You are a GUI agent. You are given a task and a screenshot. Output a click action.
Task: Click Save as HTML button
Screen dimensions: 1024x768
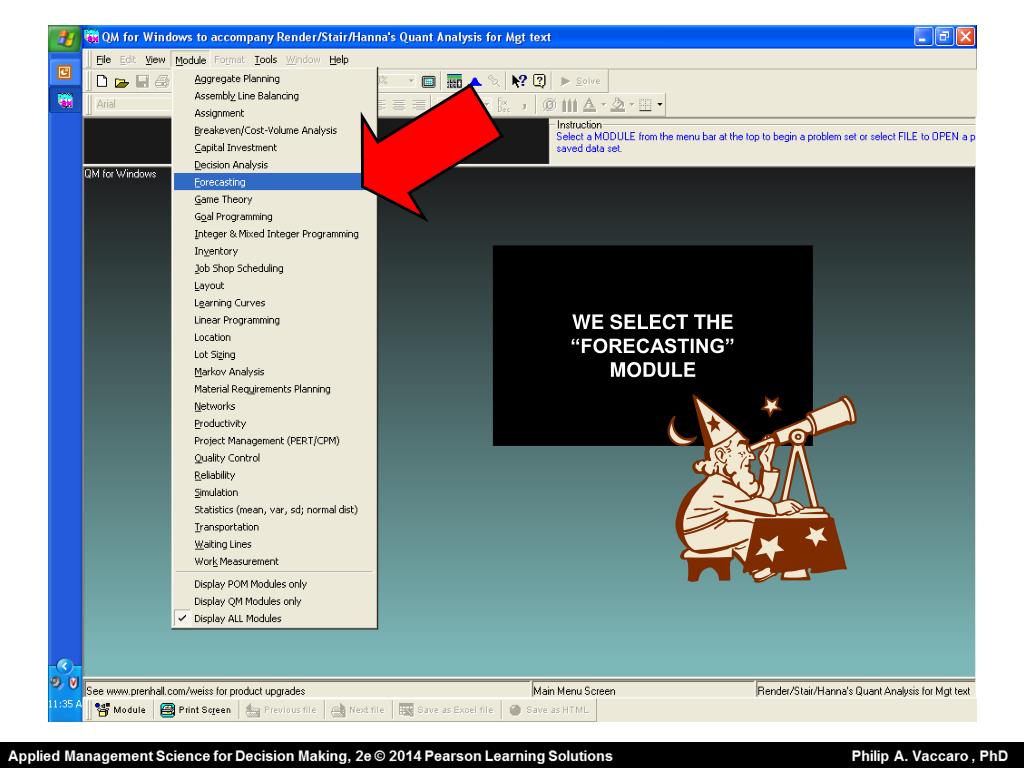click(x=549, y=710)
